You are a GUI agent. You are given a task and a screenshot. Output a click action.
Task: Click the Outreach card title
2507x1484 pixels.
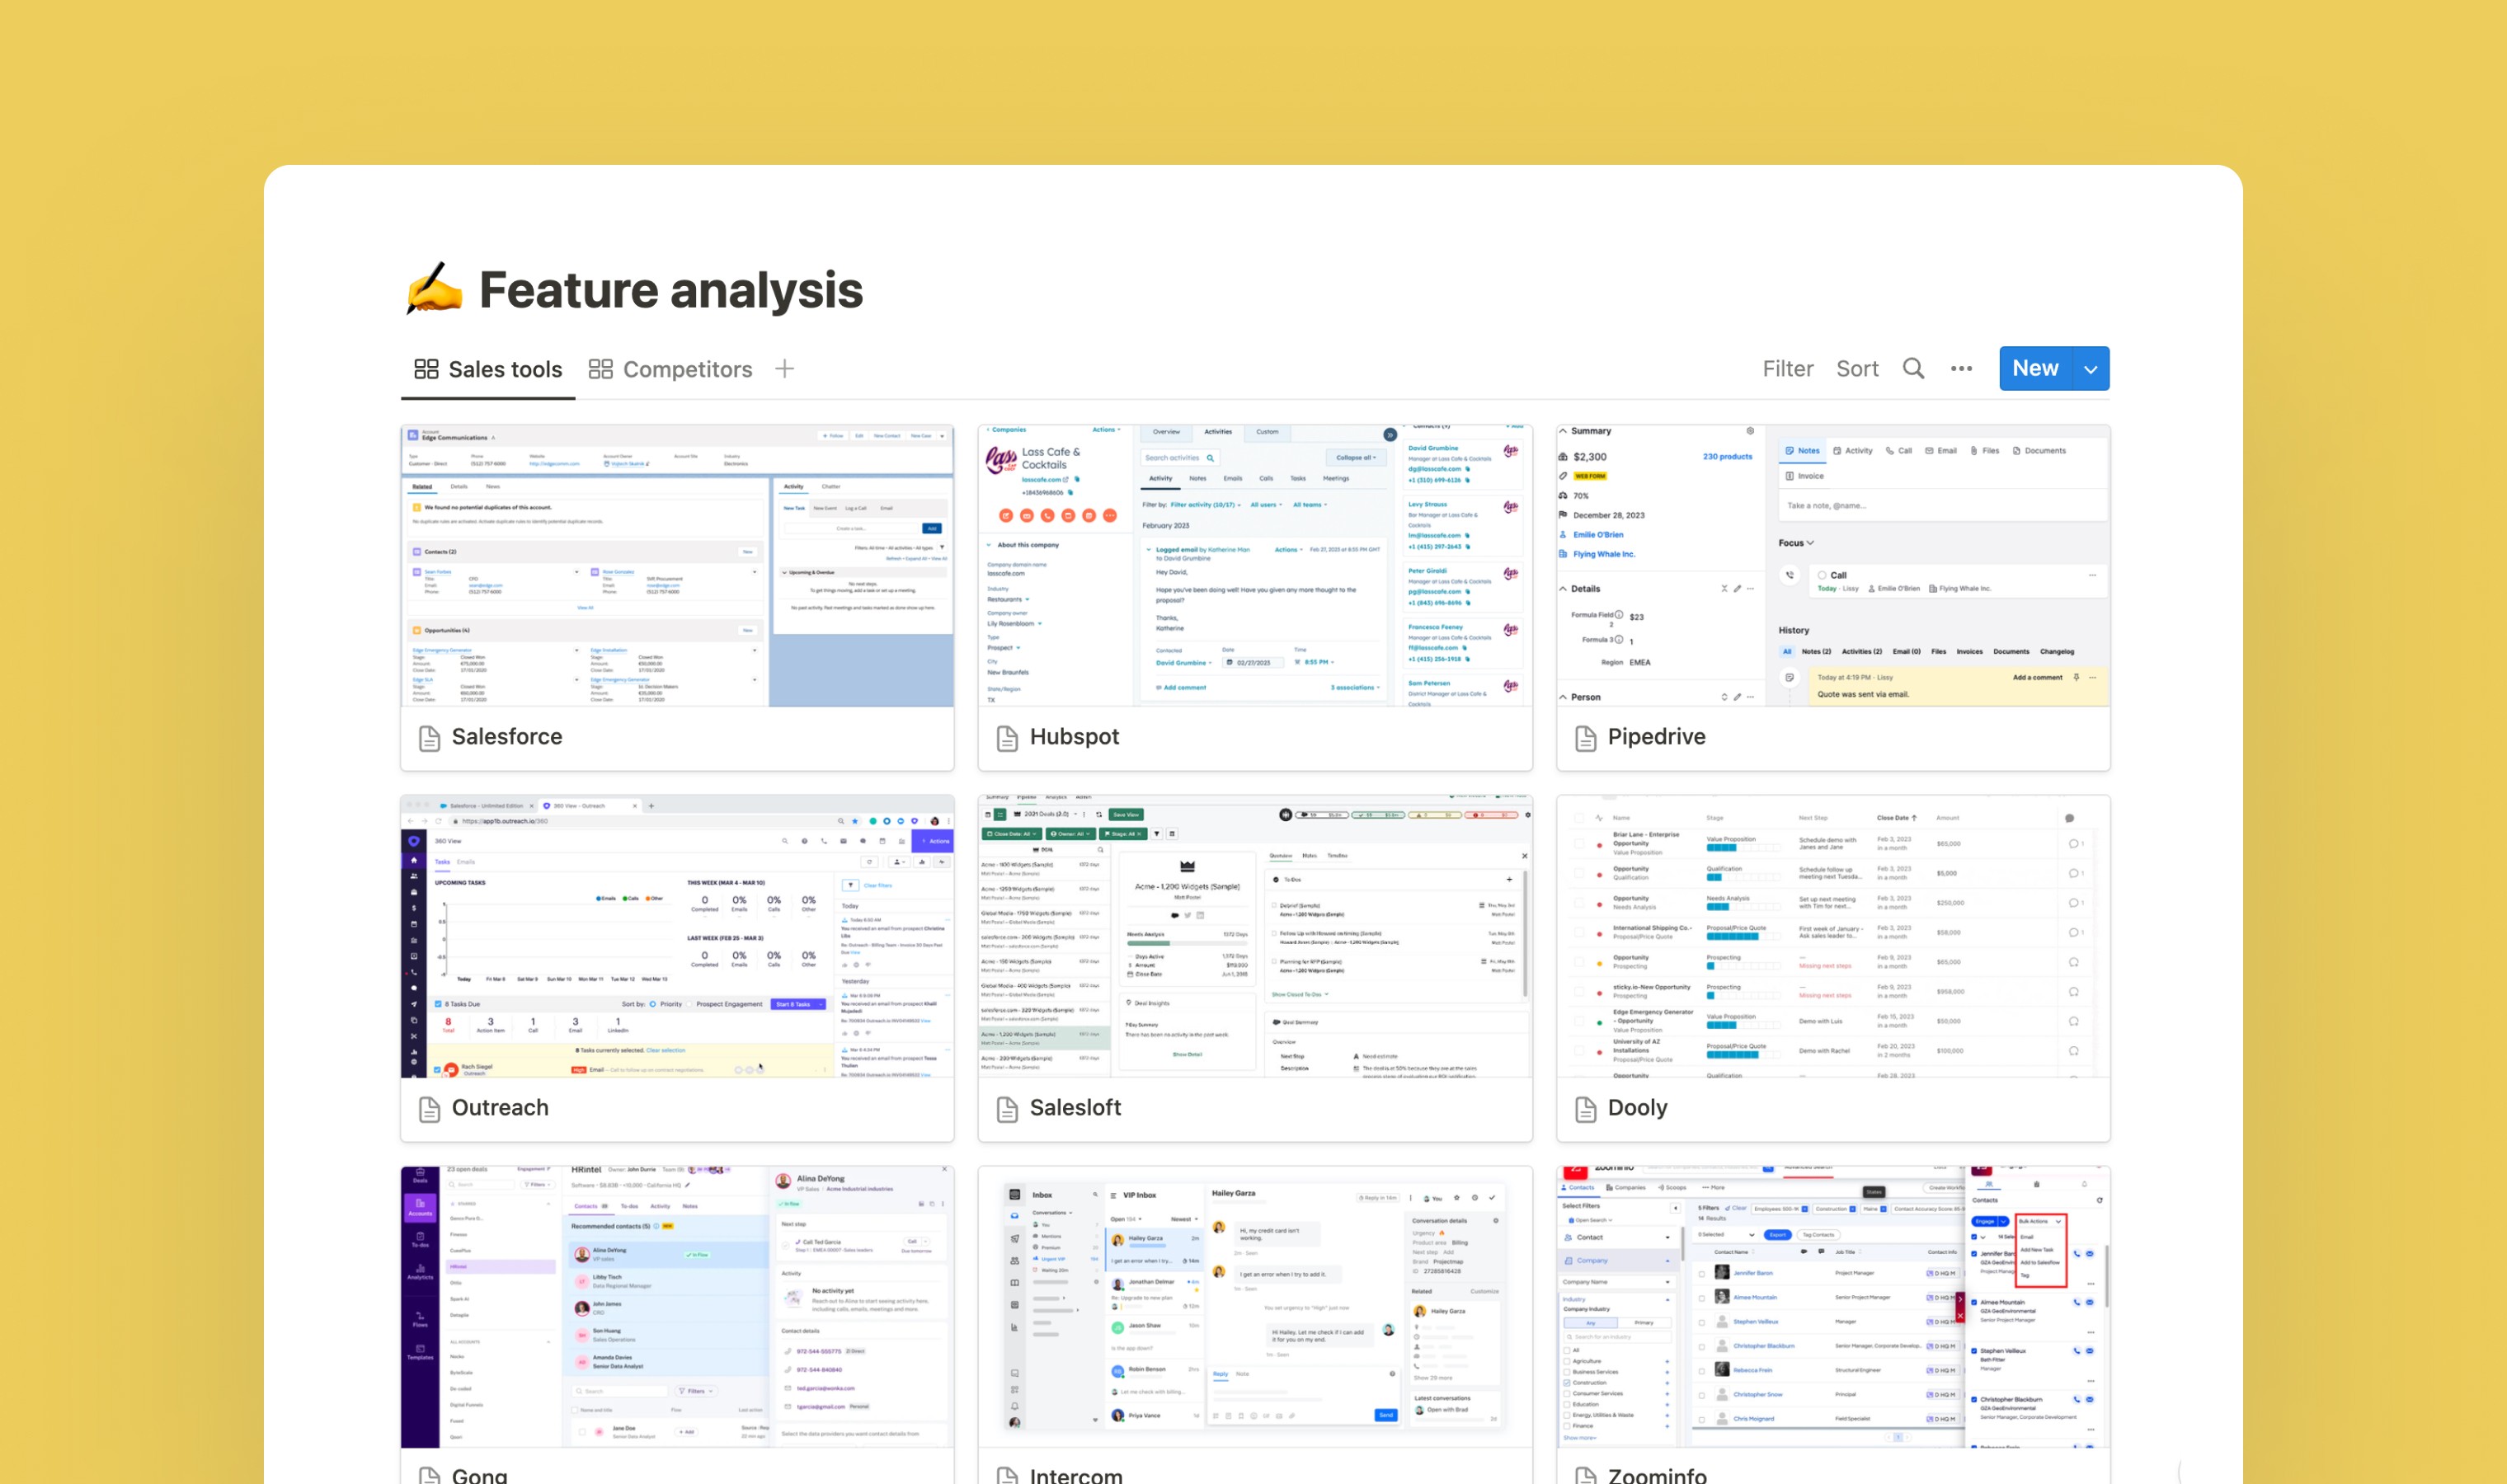point(500,1108)
